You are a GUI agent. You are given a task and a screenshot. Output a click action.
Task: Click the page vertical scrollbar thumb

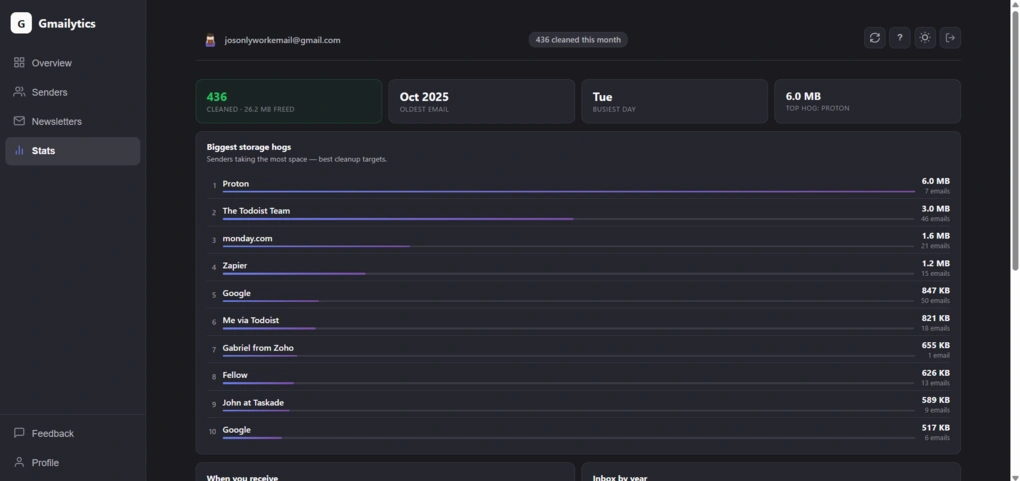[x=1015, y=140]
